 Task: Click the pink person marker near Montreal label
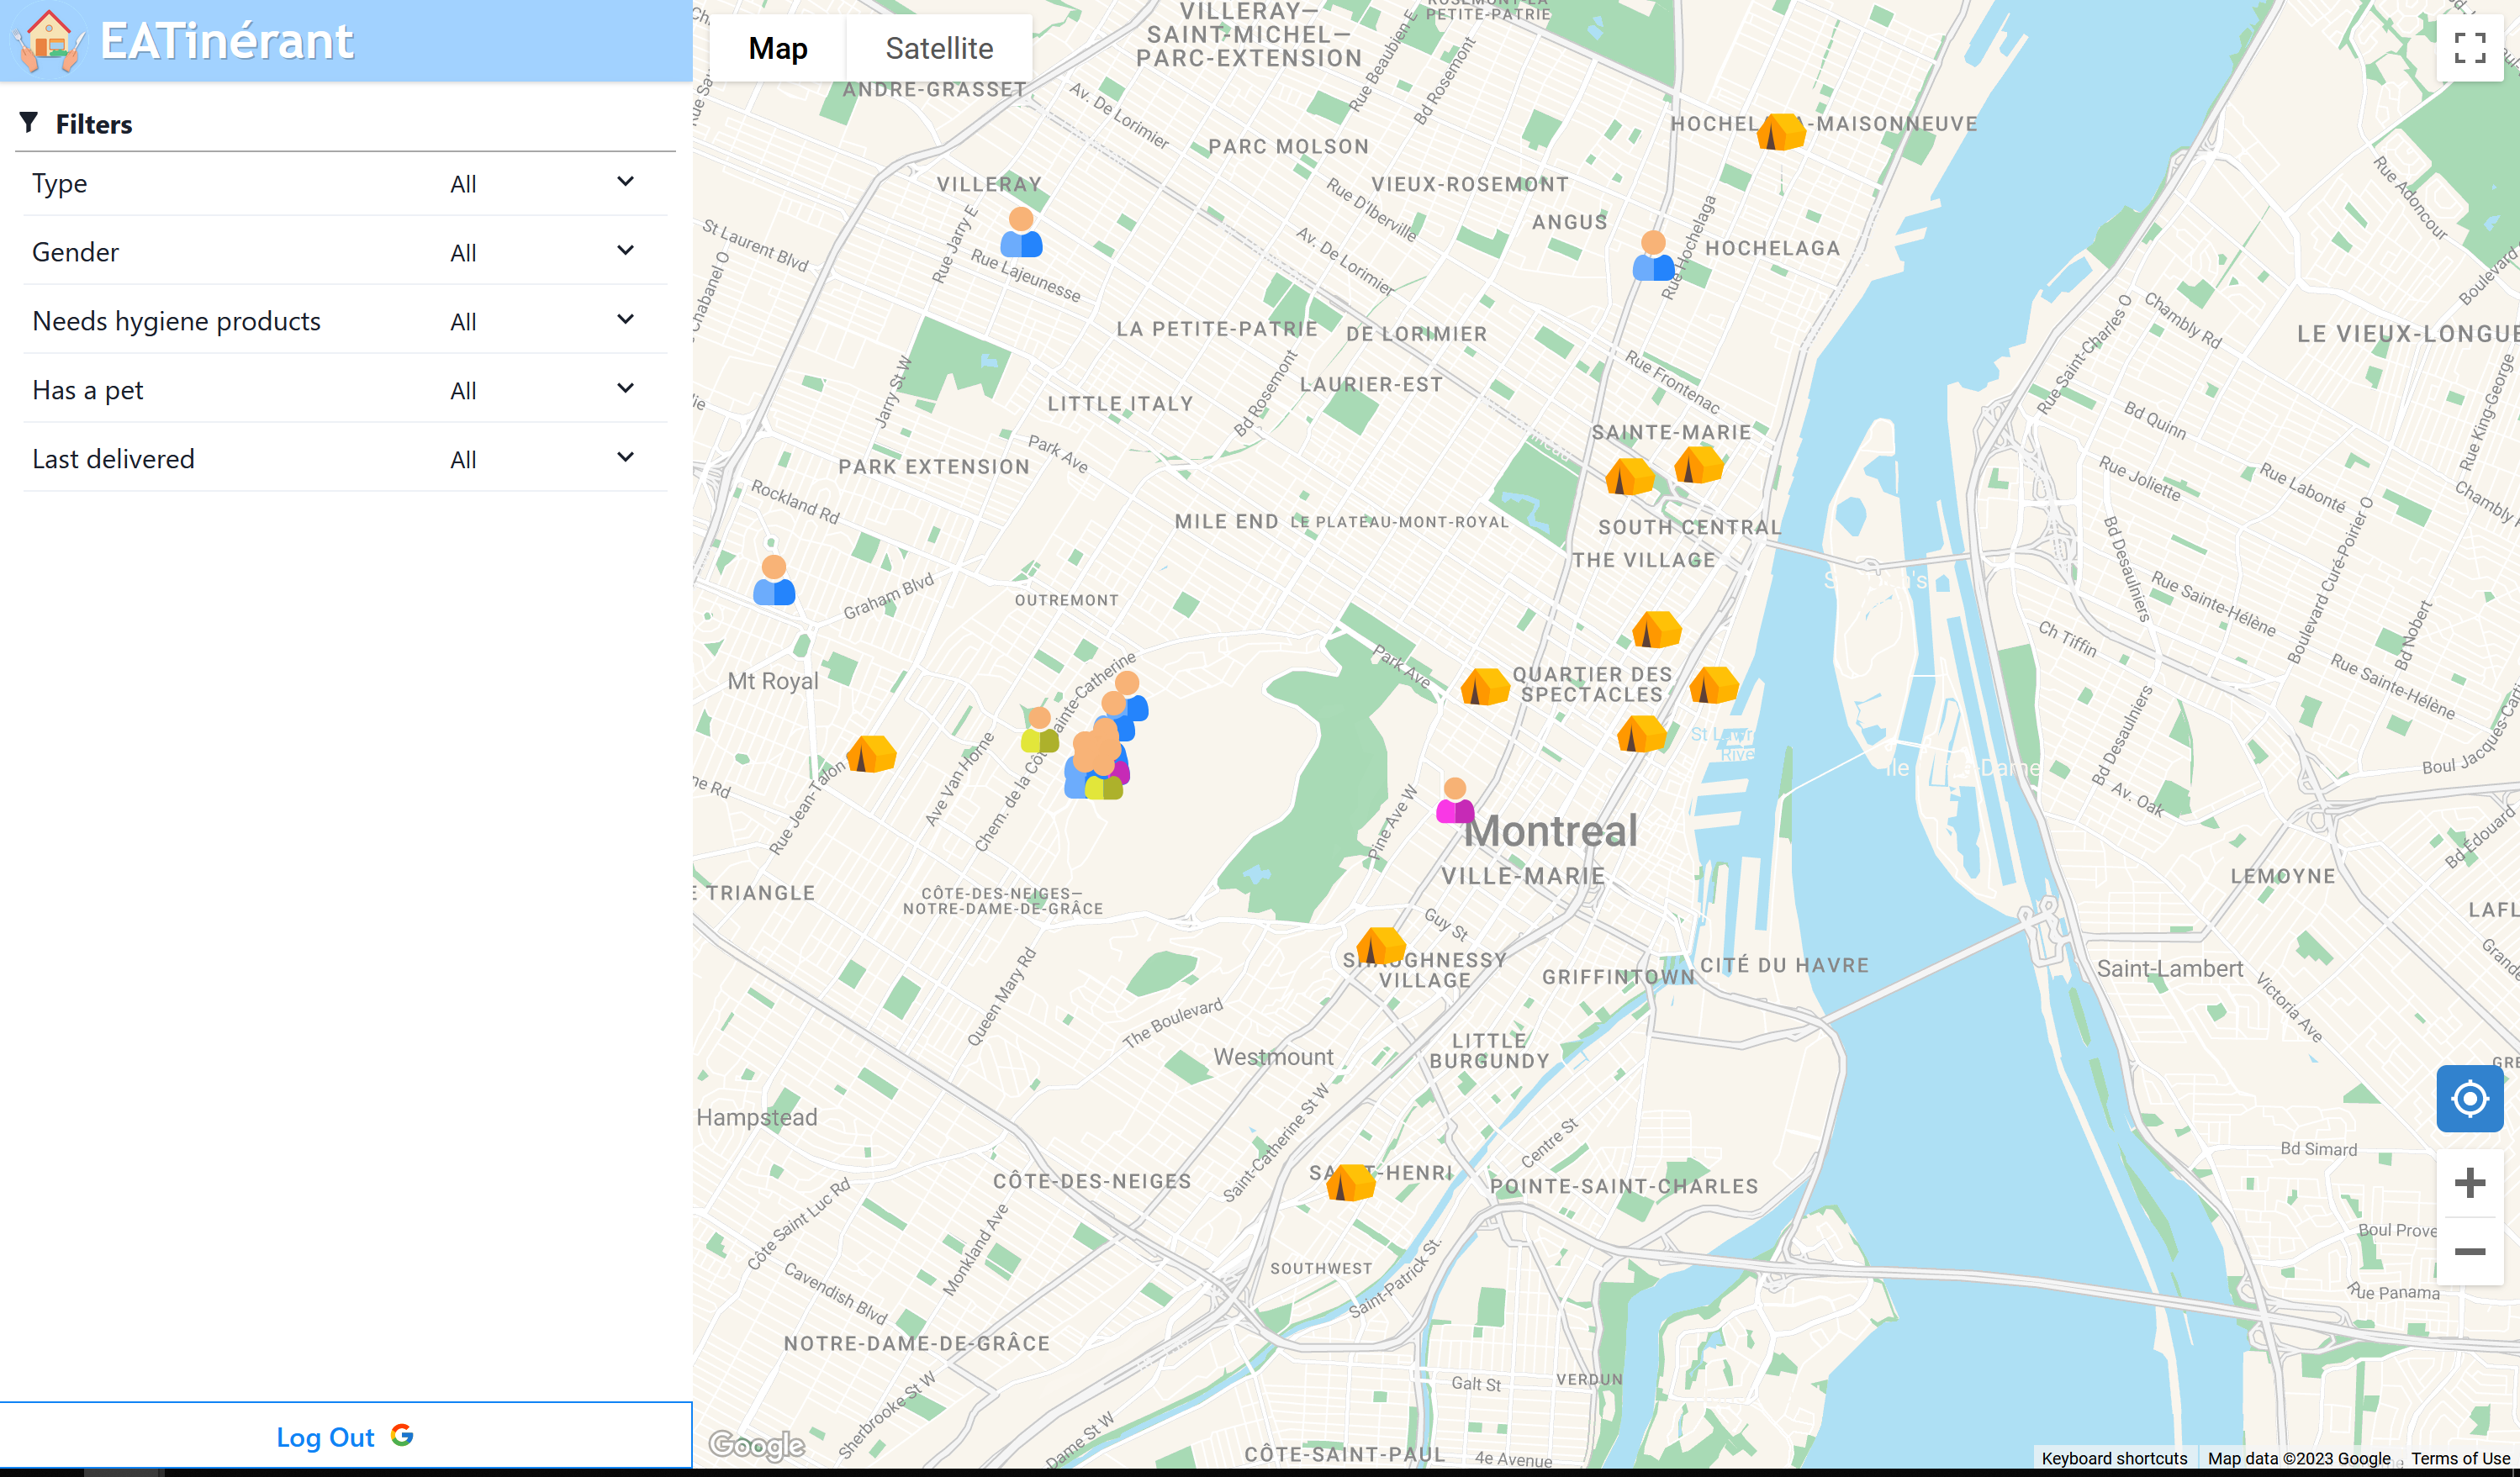point(1455,802)
